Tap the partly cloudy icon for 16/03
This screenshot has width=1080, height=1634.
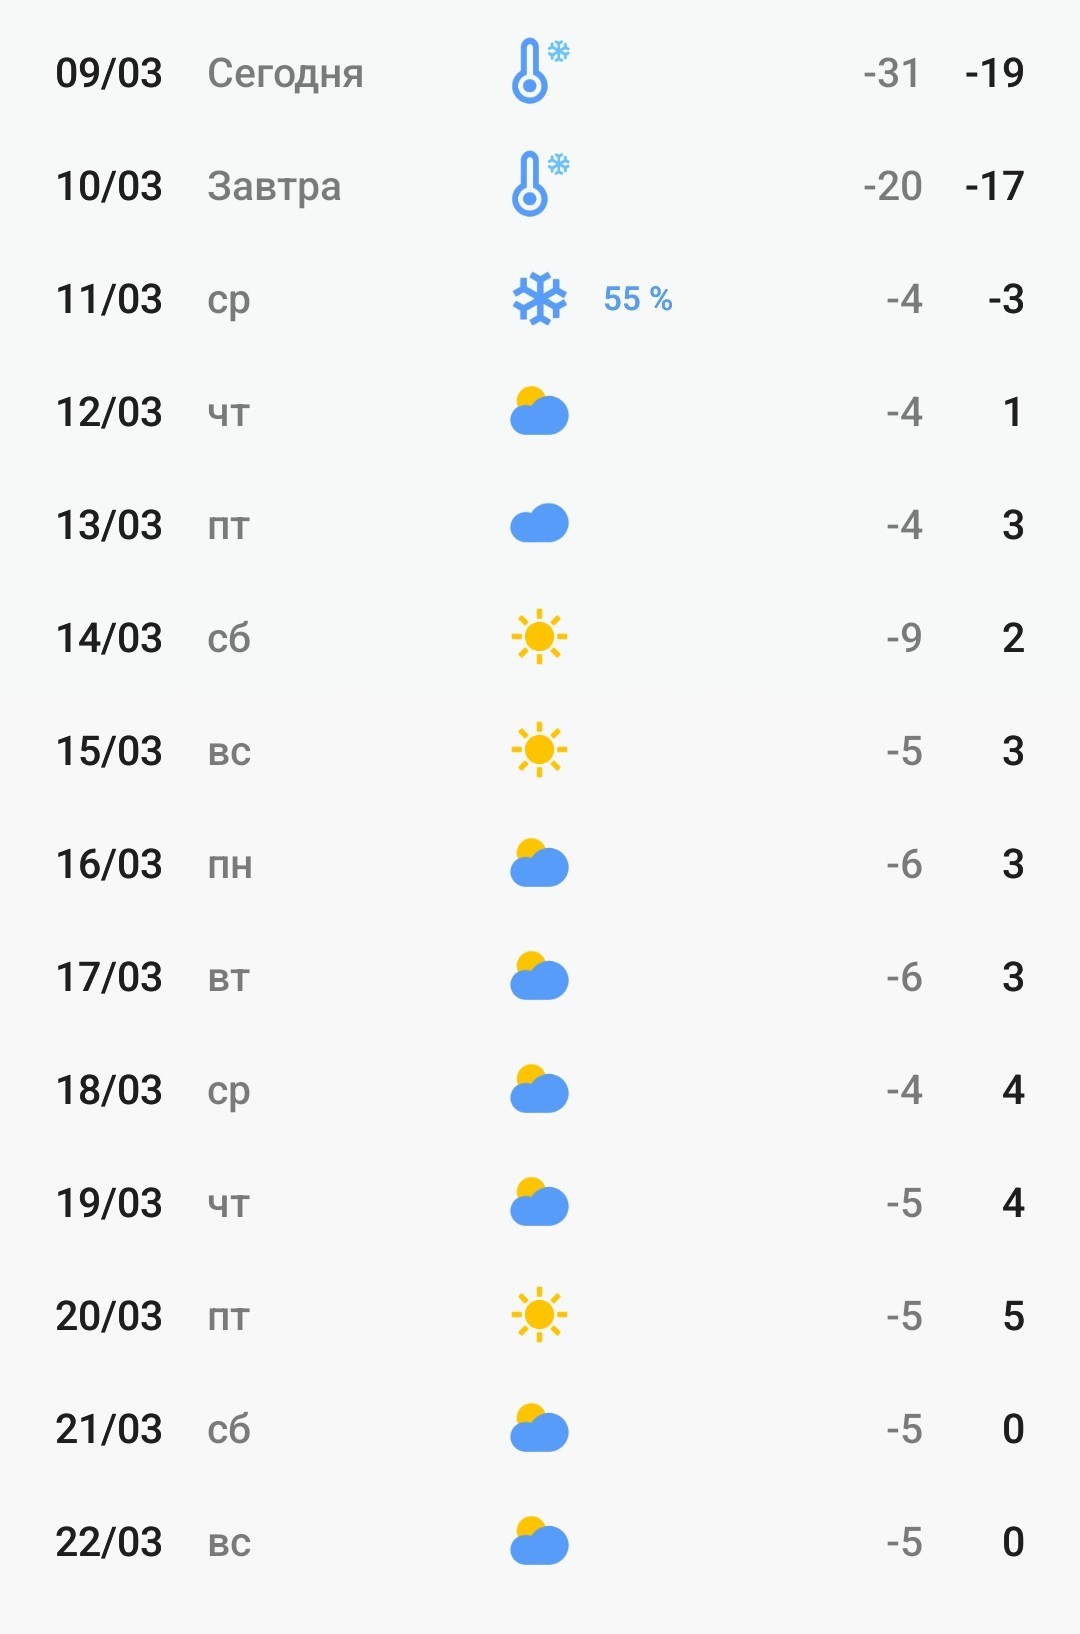539,863
